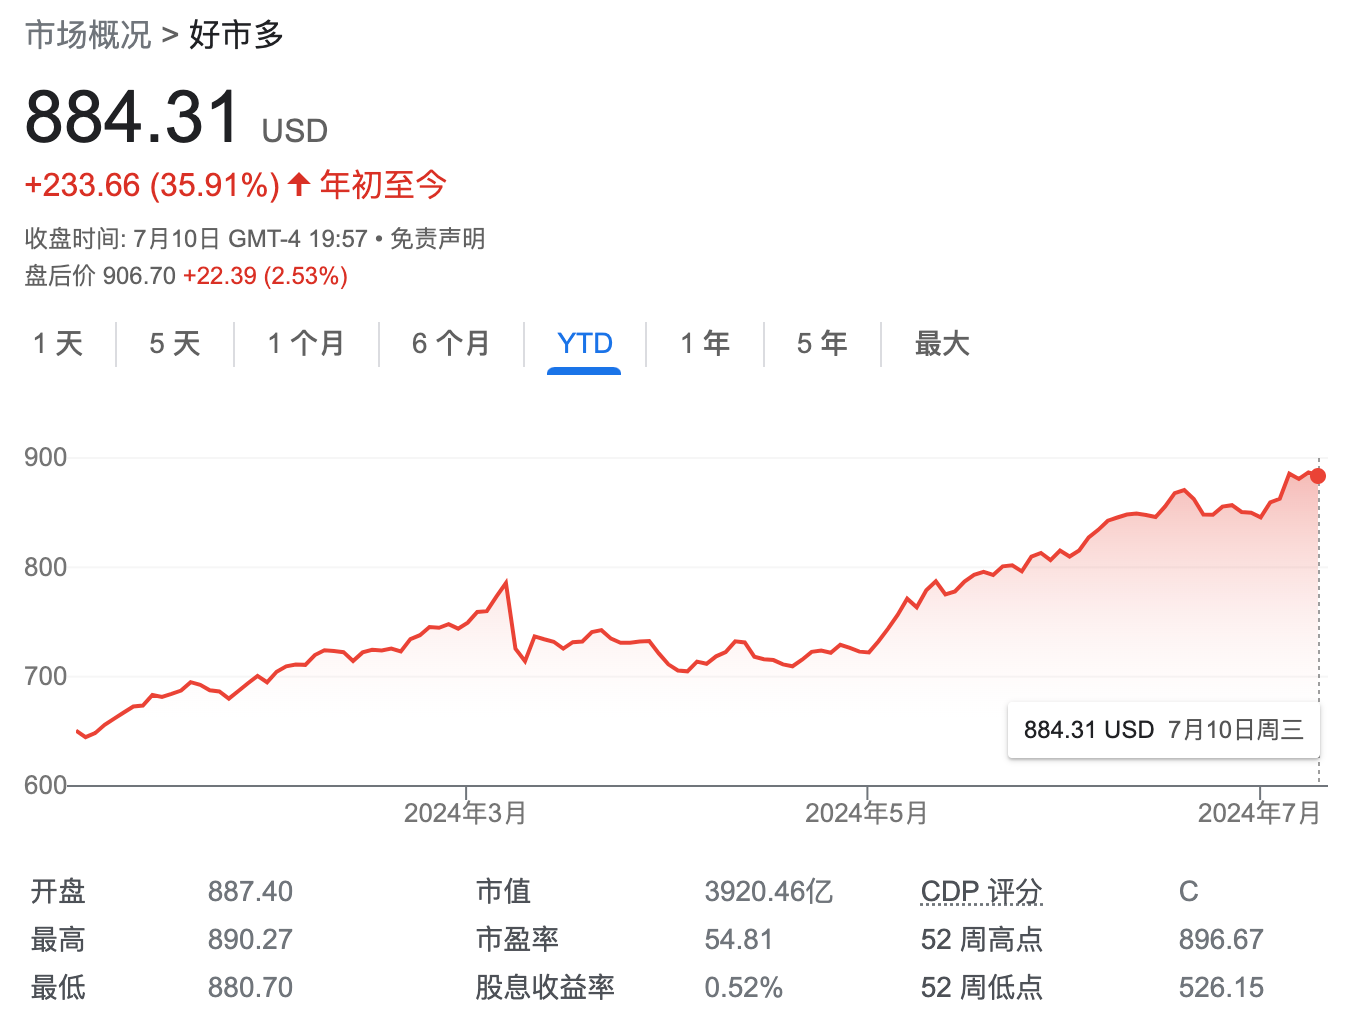Select the 5天 chart range

[173, 343]
